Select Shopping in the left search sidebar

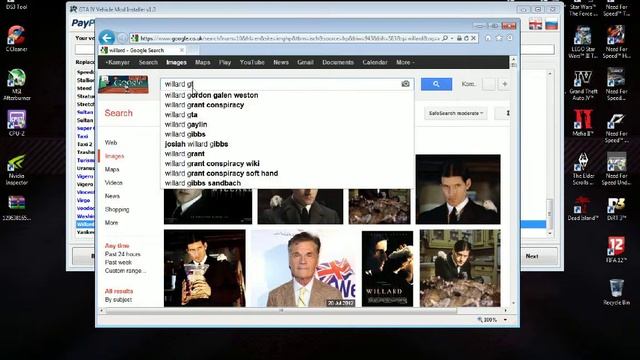coord(117,209)
